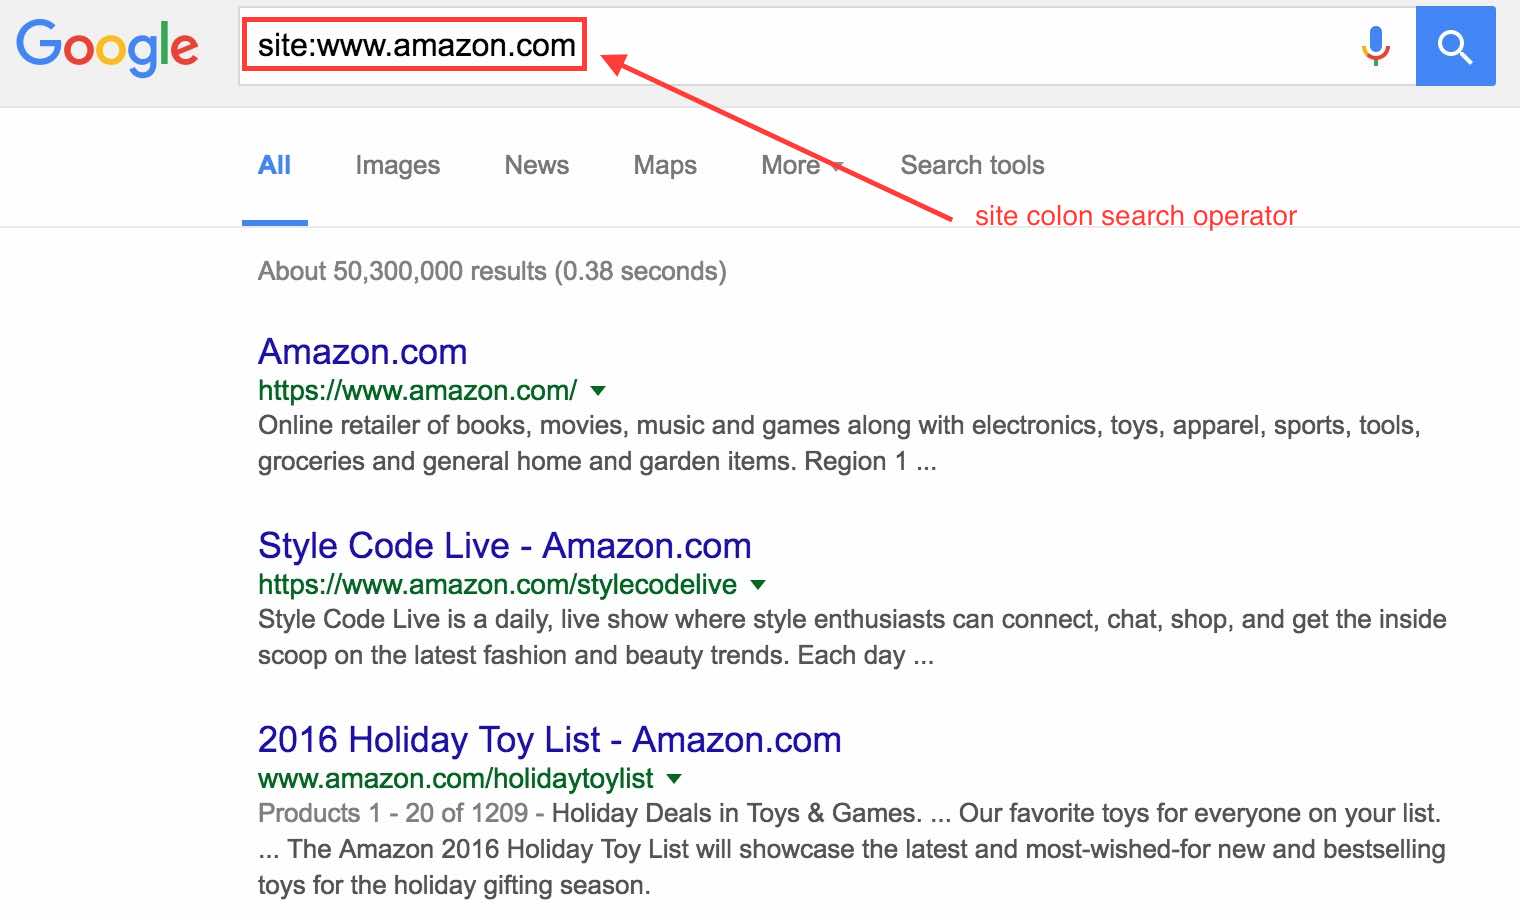Expand the arrow next to the holidaytoylist URL

click(674, 778)
